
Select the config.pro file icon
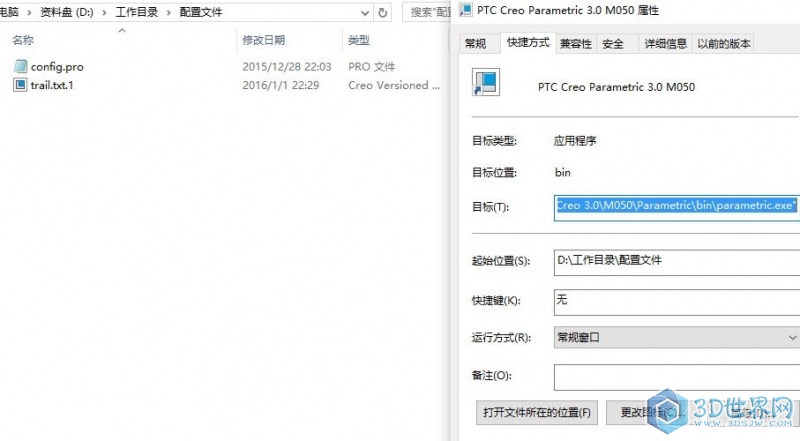20,66
